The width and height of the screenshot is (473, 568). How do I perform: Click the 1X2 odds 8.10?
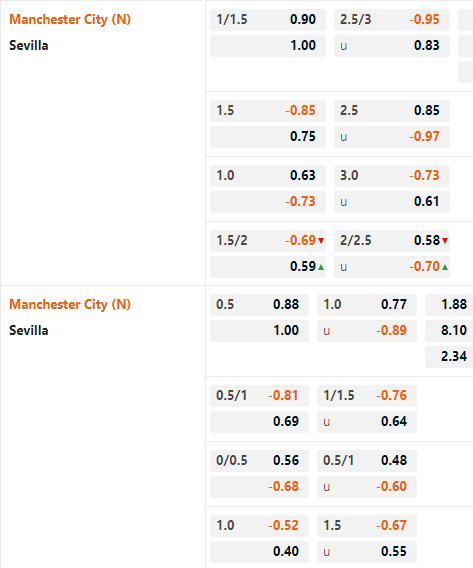[x=449, y=331]
